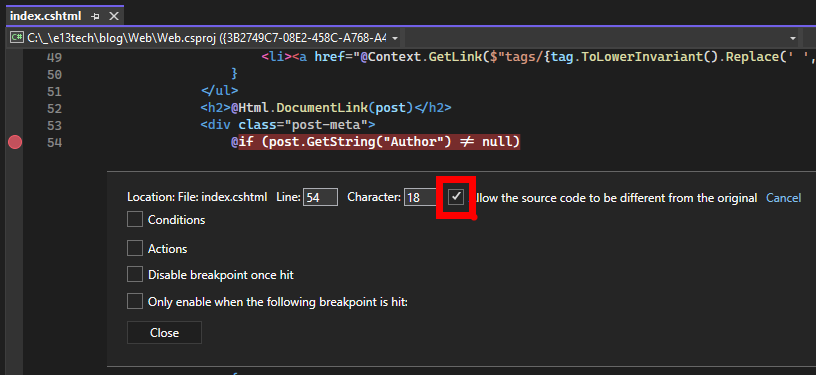Toggle 'Allow the source code to be different' checkbox
816x375 pixels.
tap(456, 197)
